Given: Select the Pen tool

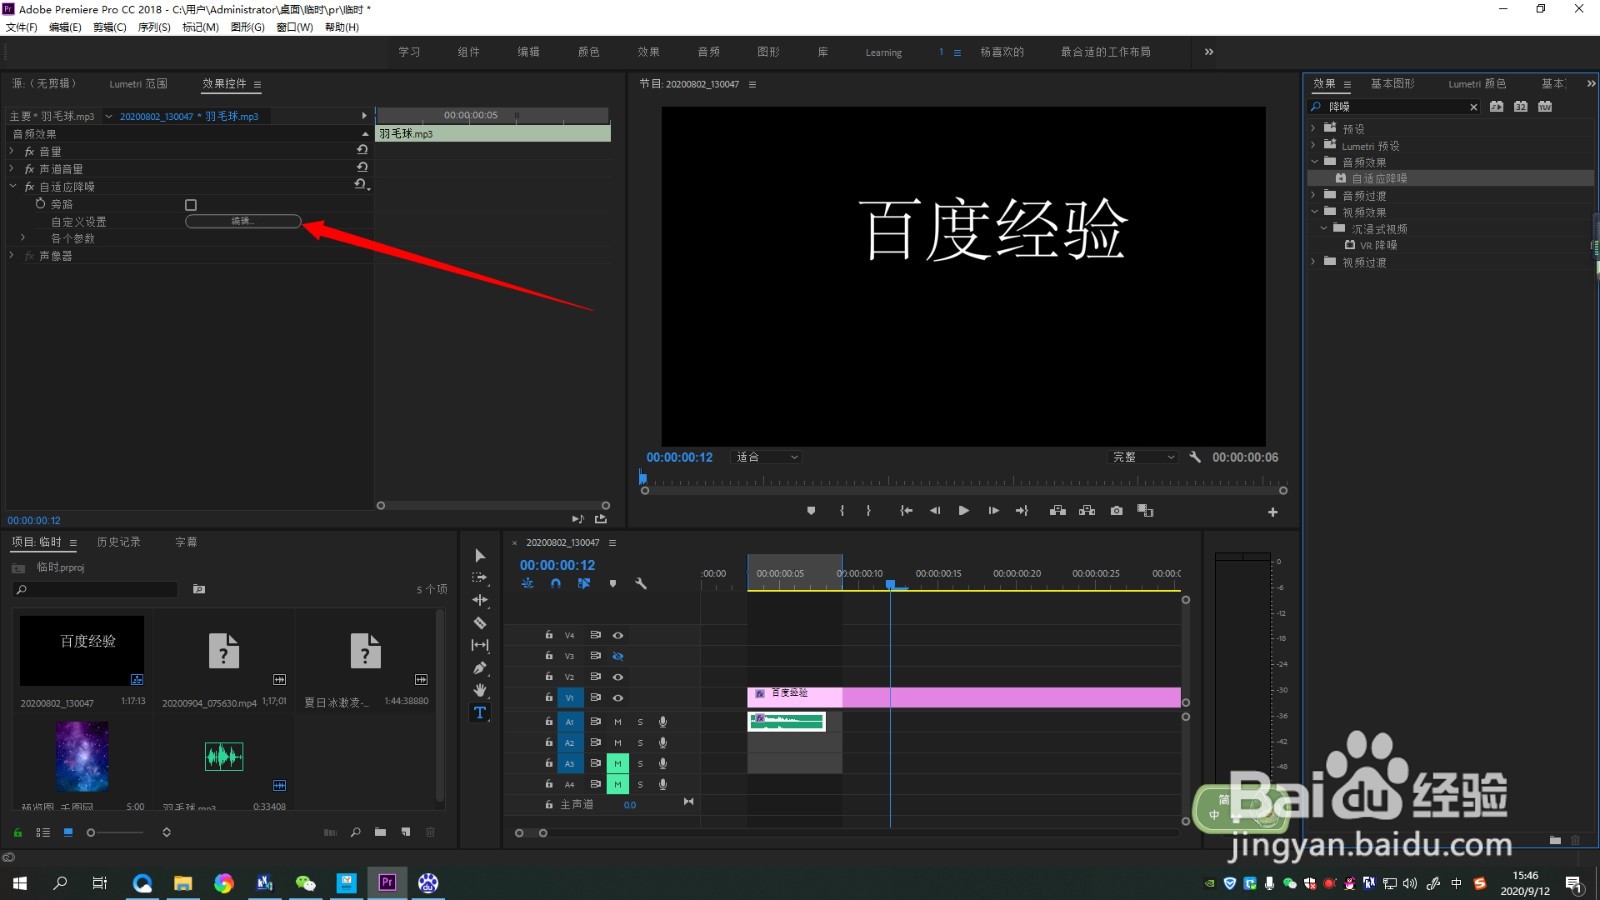Looking at the screenshot, I should pyautogui.click(x=480, y=668).
